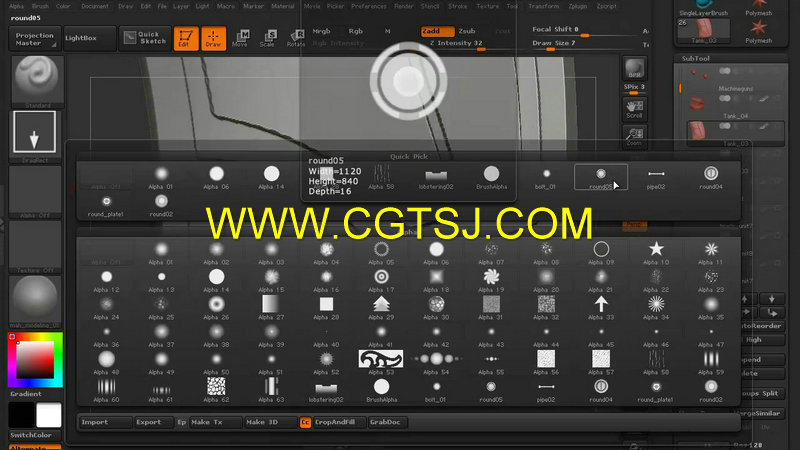Toggle Zsub mode
The width and height of the screenshot is (800, 450).
pyautogui.click(x=467, y=31)
